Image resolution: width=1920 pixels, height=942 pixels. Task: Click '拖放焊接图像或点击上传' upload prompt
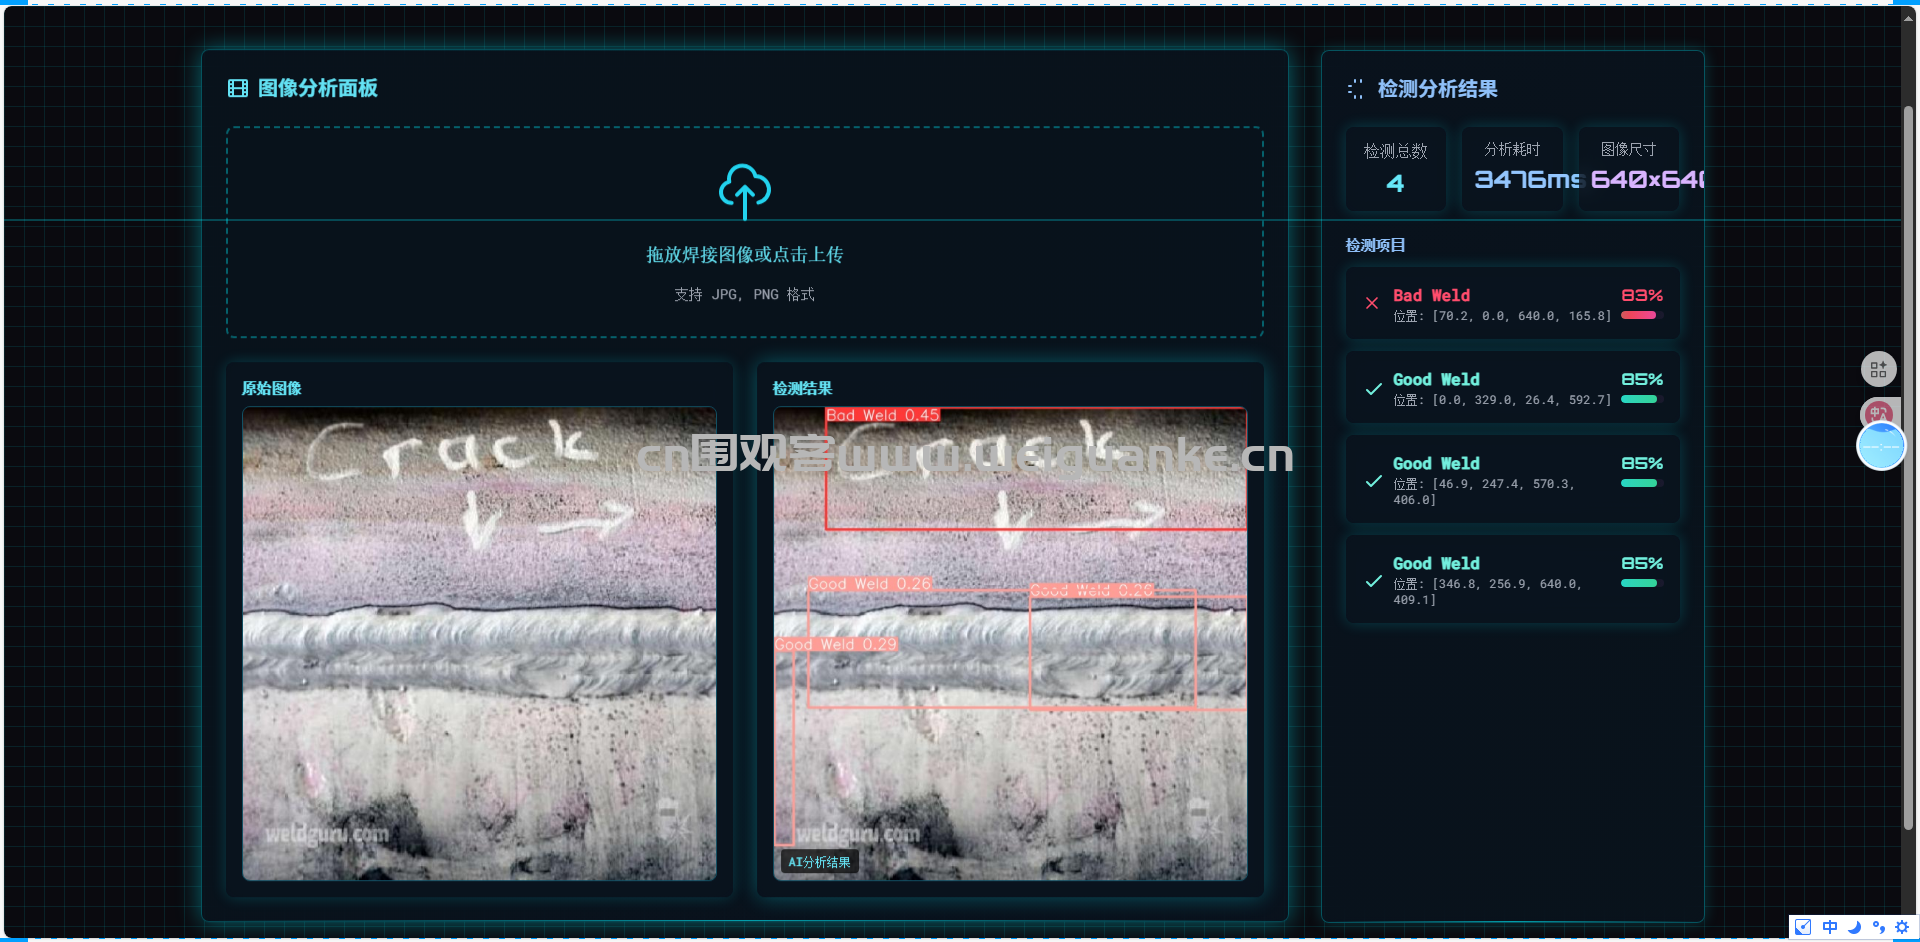point(745,255)
